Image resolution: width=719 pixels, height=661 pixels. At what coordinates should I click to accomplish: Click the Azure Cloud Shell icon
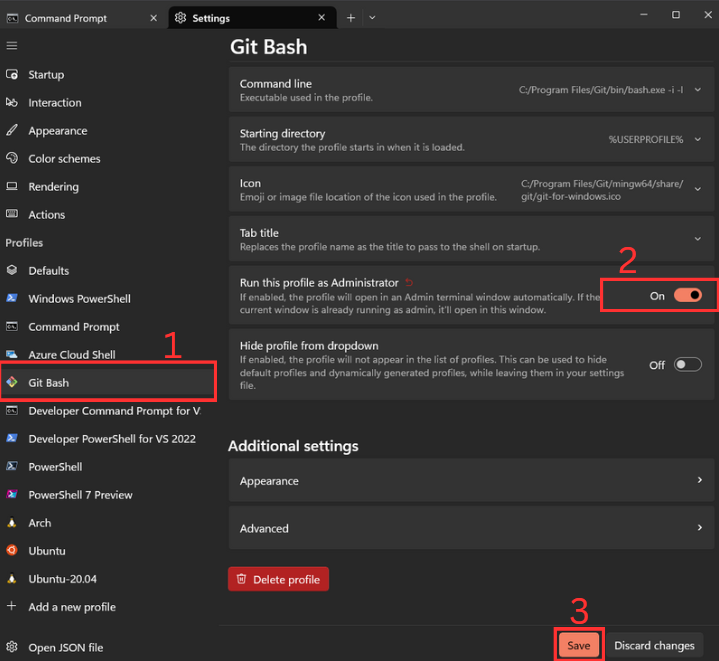(x=12, y=354)
